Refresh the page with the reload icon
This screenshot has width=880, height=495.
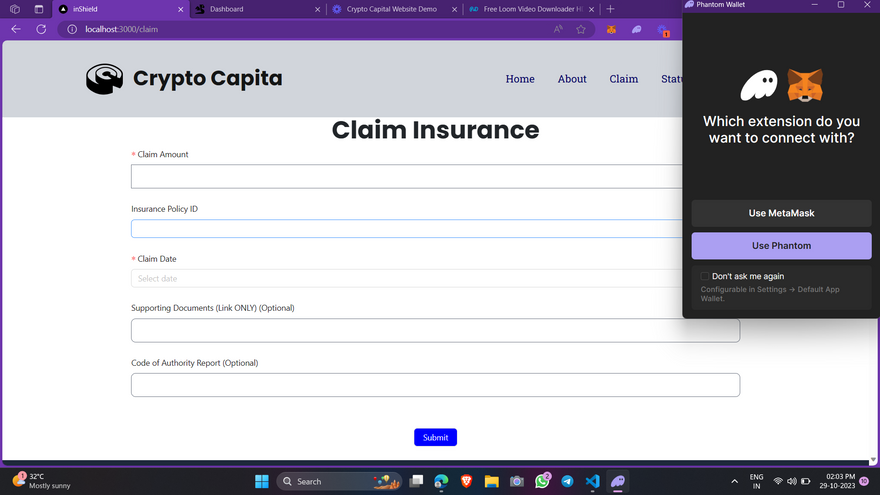41,29
